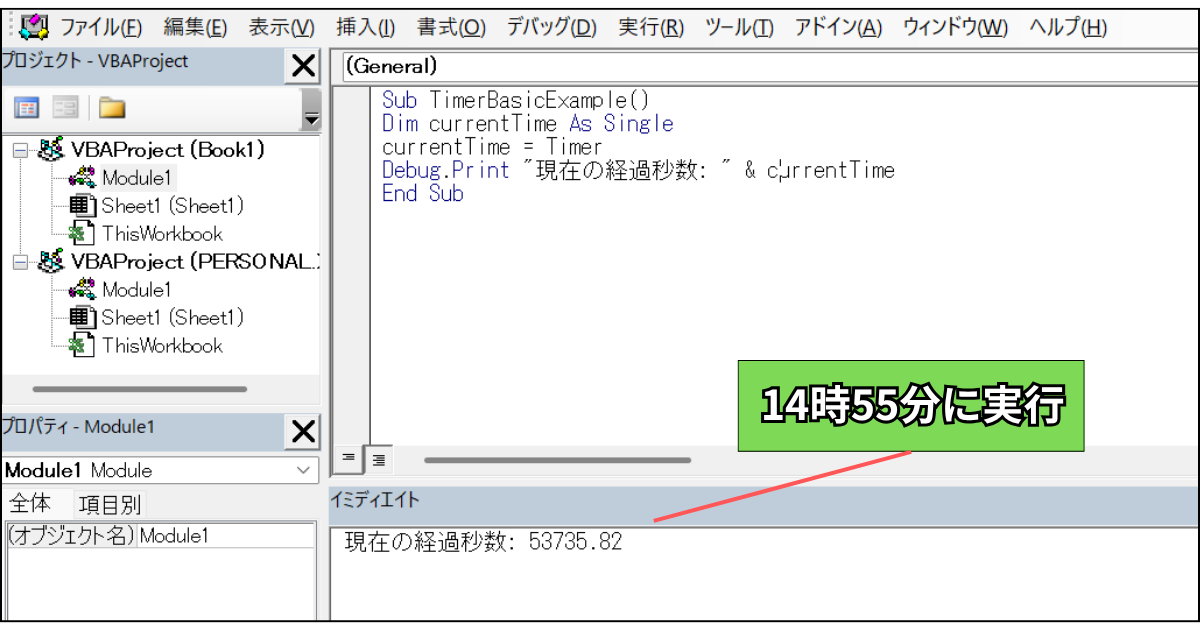The height and width of the screenshot is (630, 1200).
Task: Click the project explorer horizontal scrollbar
Action: coord(140,389)
